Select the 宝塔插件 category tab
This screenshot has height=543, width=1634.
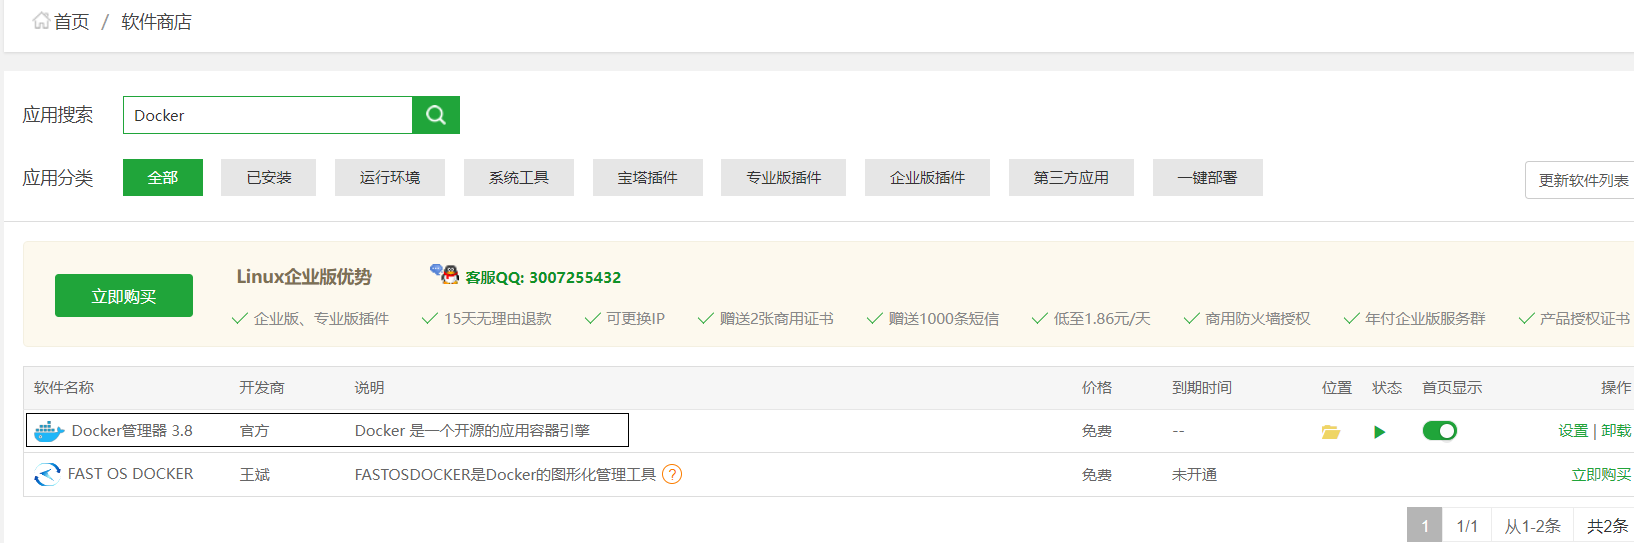click(x=648, y=177)
